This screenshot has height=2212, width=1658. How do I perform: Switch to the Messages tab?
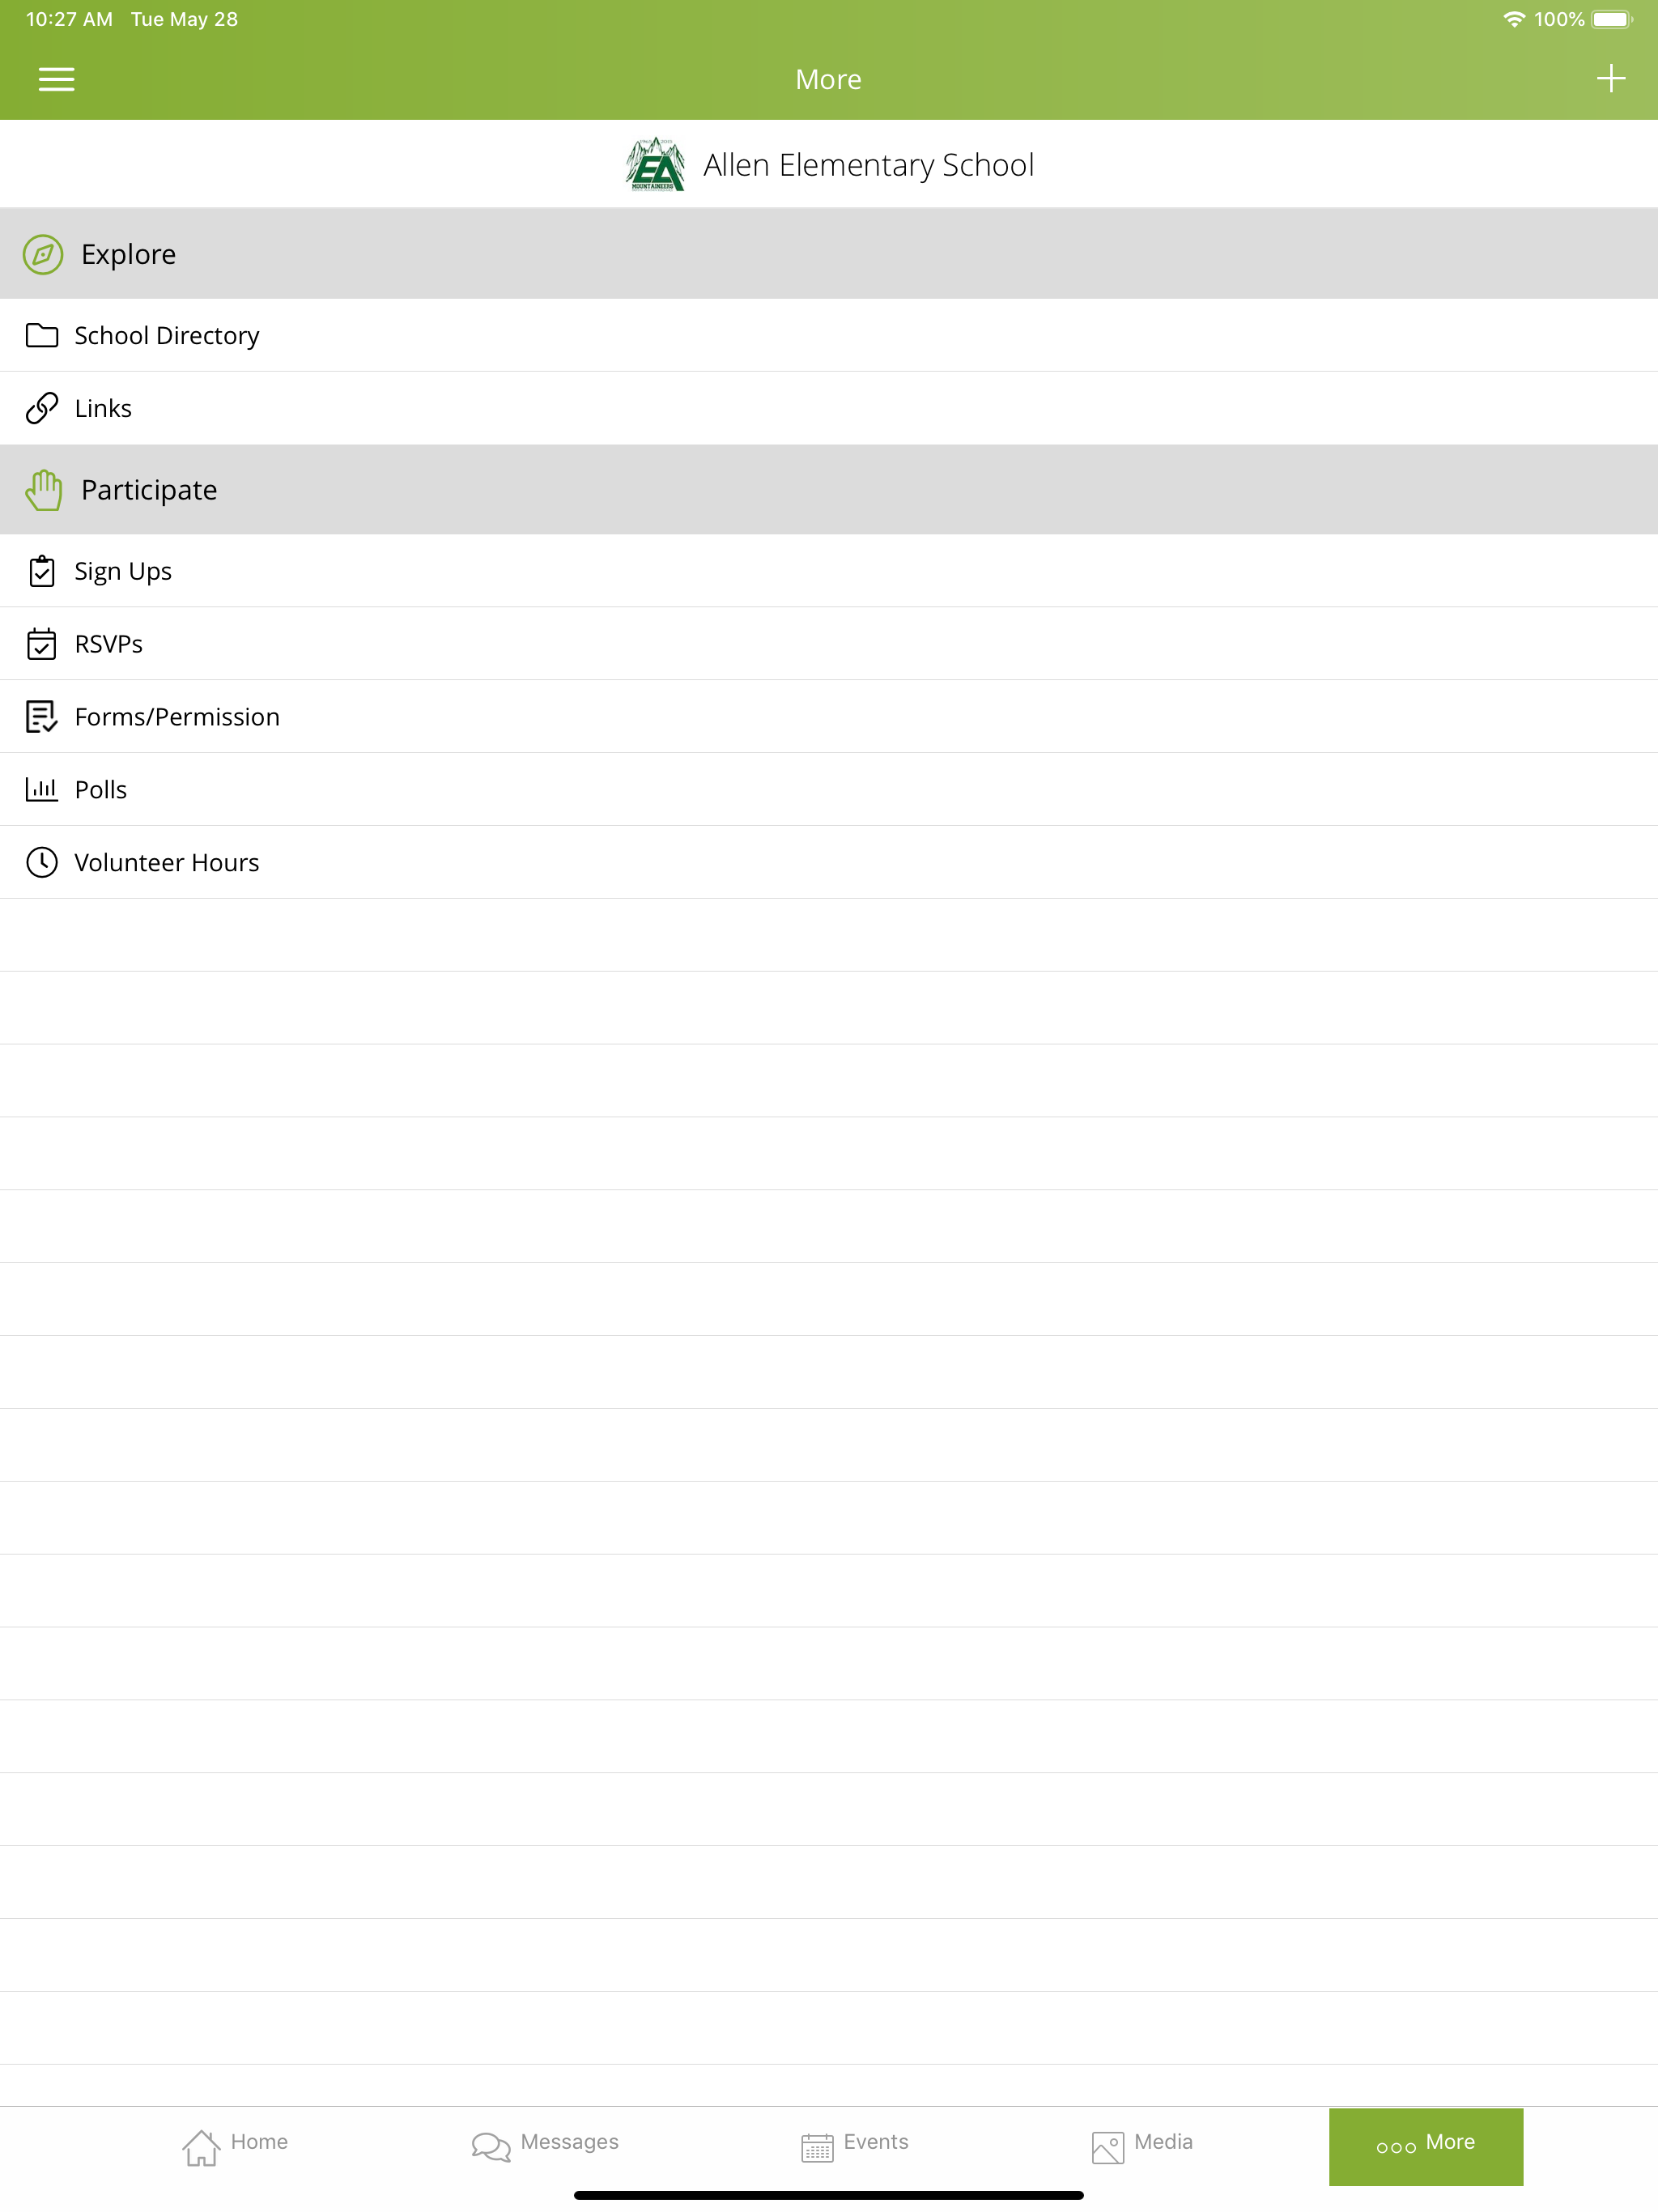tap(545, 2146)
